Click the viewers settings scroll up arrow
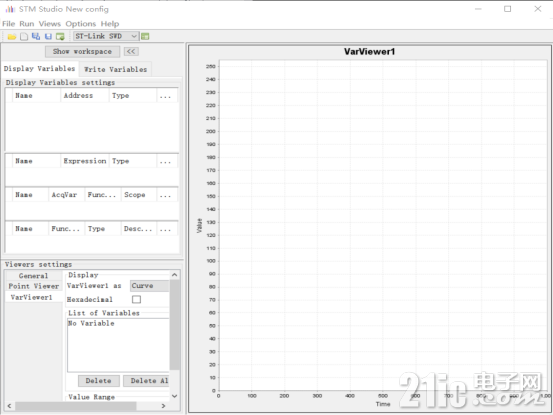 (175, 275)
